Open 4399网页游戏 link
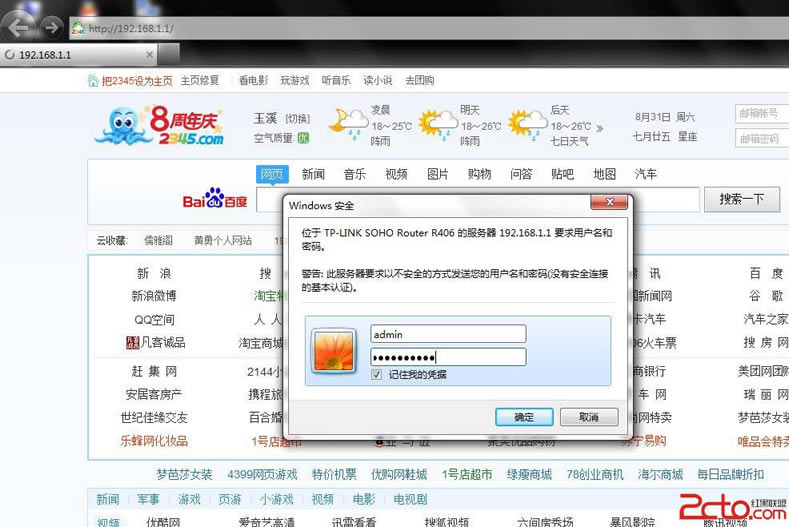 point(262,474)
